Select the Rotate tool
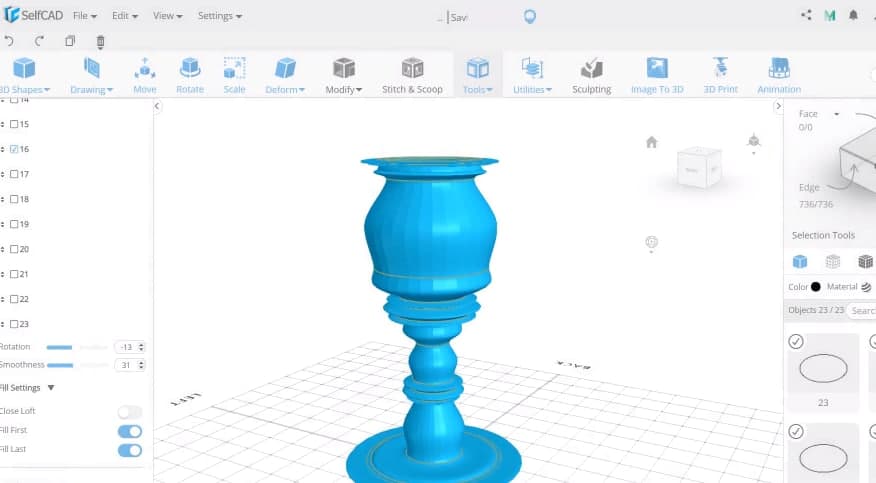The image size is (876, 483). tap(190, 76)
